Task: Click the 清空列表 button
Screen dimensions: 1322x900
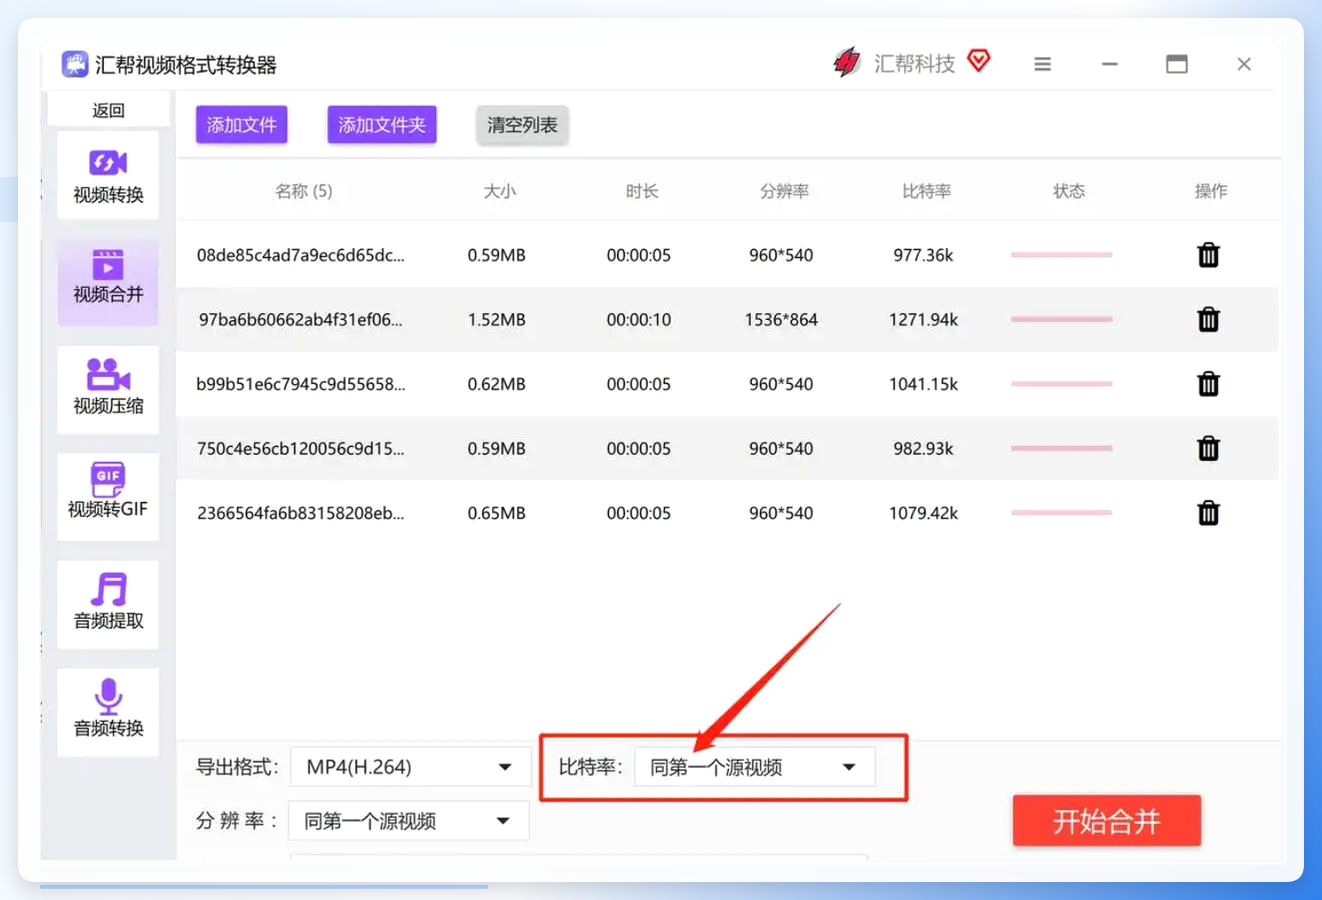Action: [x=522, y=125]
